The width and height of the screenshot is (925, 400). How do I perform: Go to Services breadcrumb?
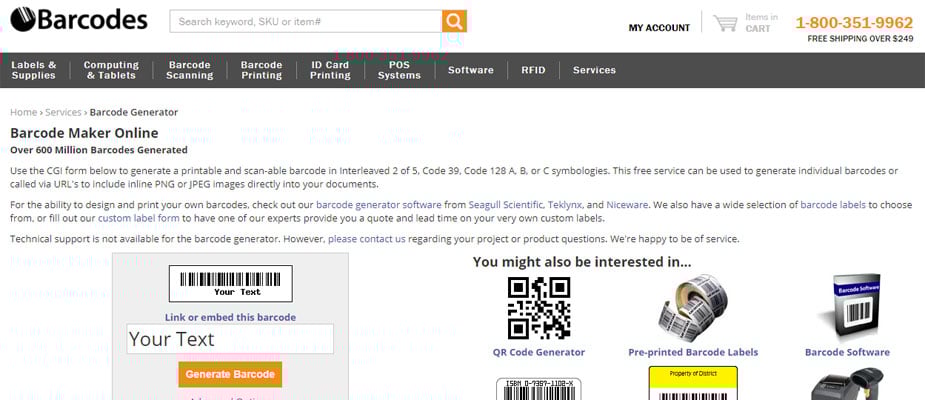click(63, 112)
